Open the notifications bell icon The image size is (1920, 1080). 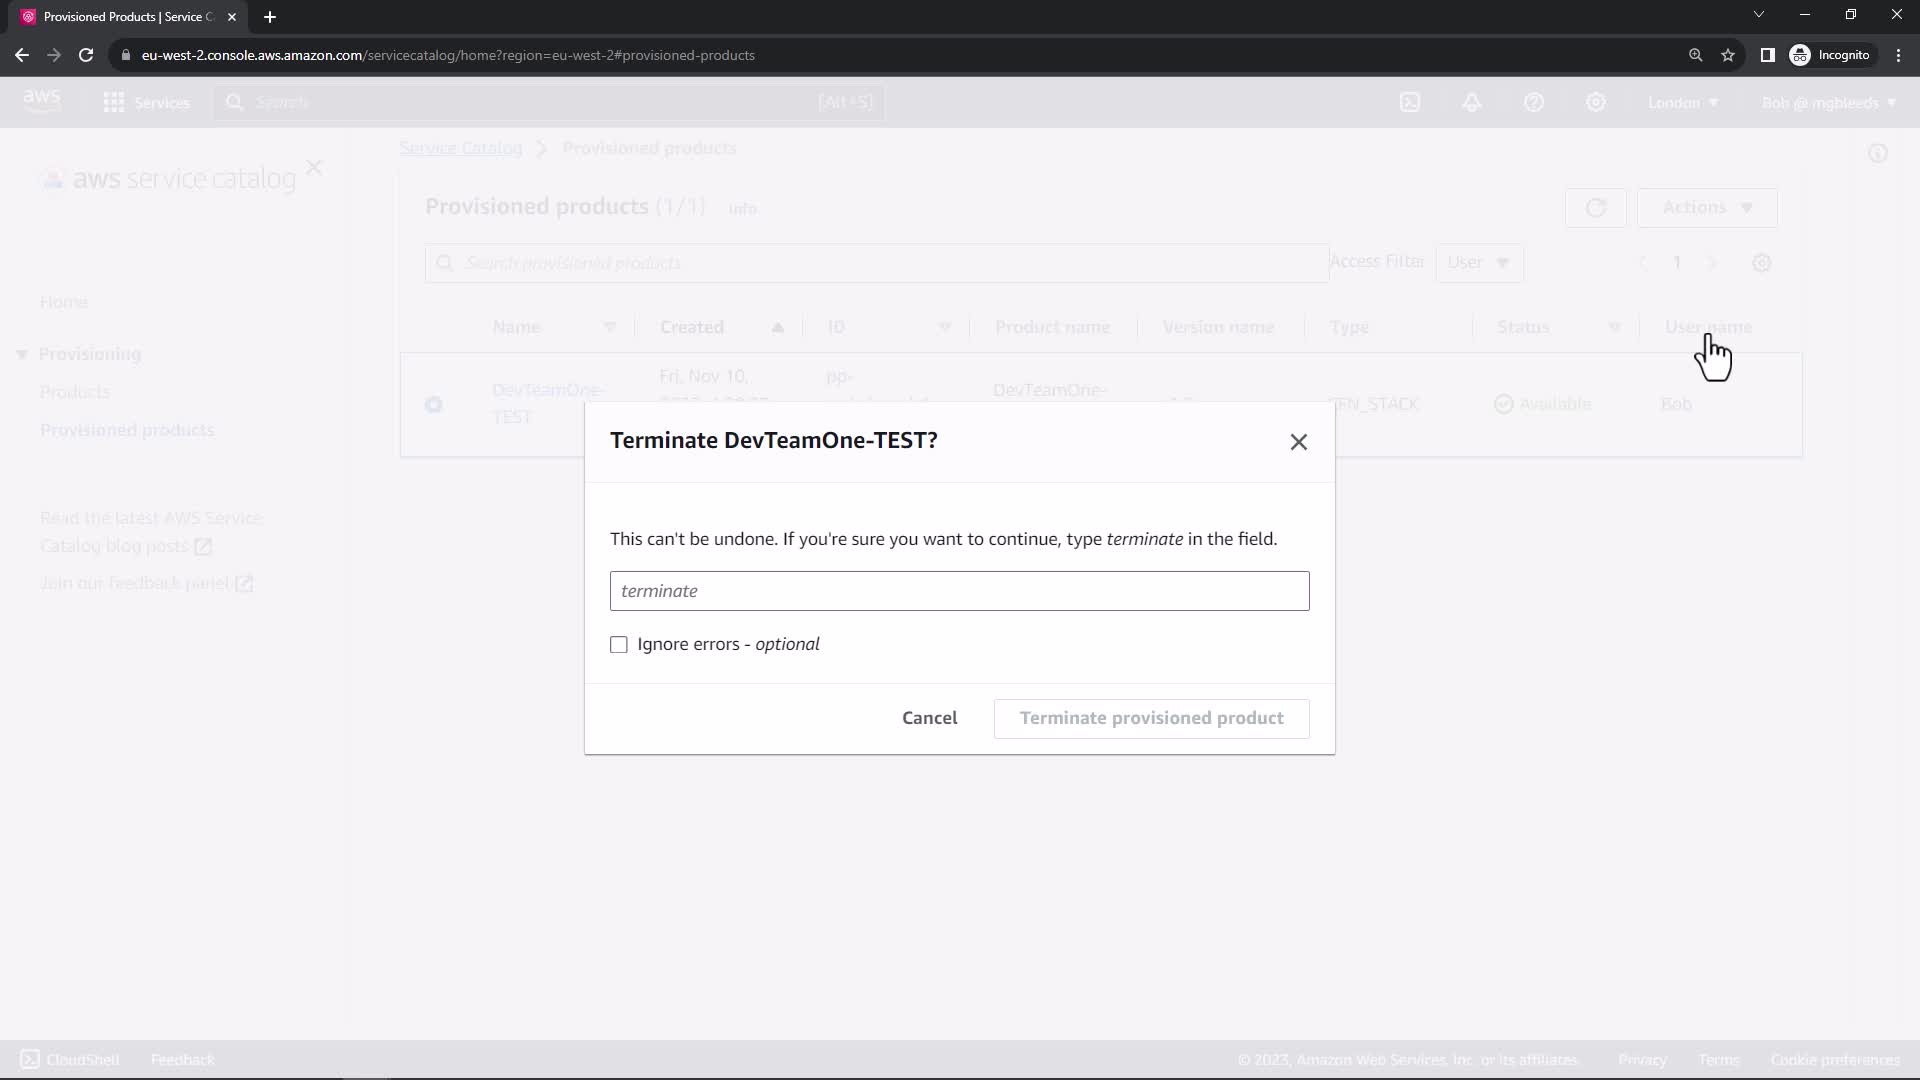1472,102
